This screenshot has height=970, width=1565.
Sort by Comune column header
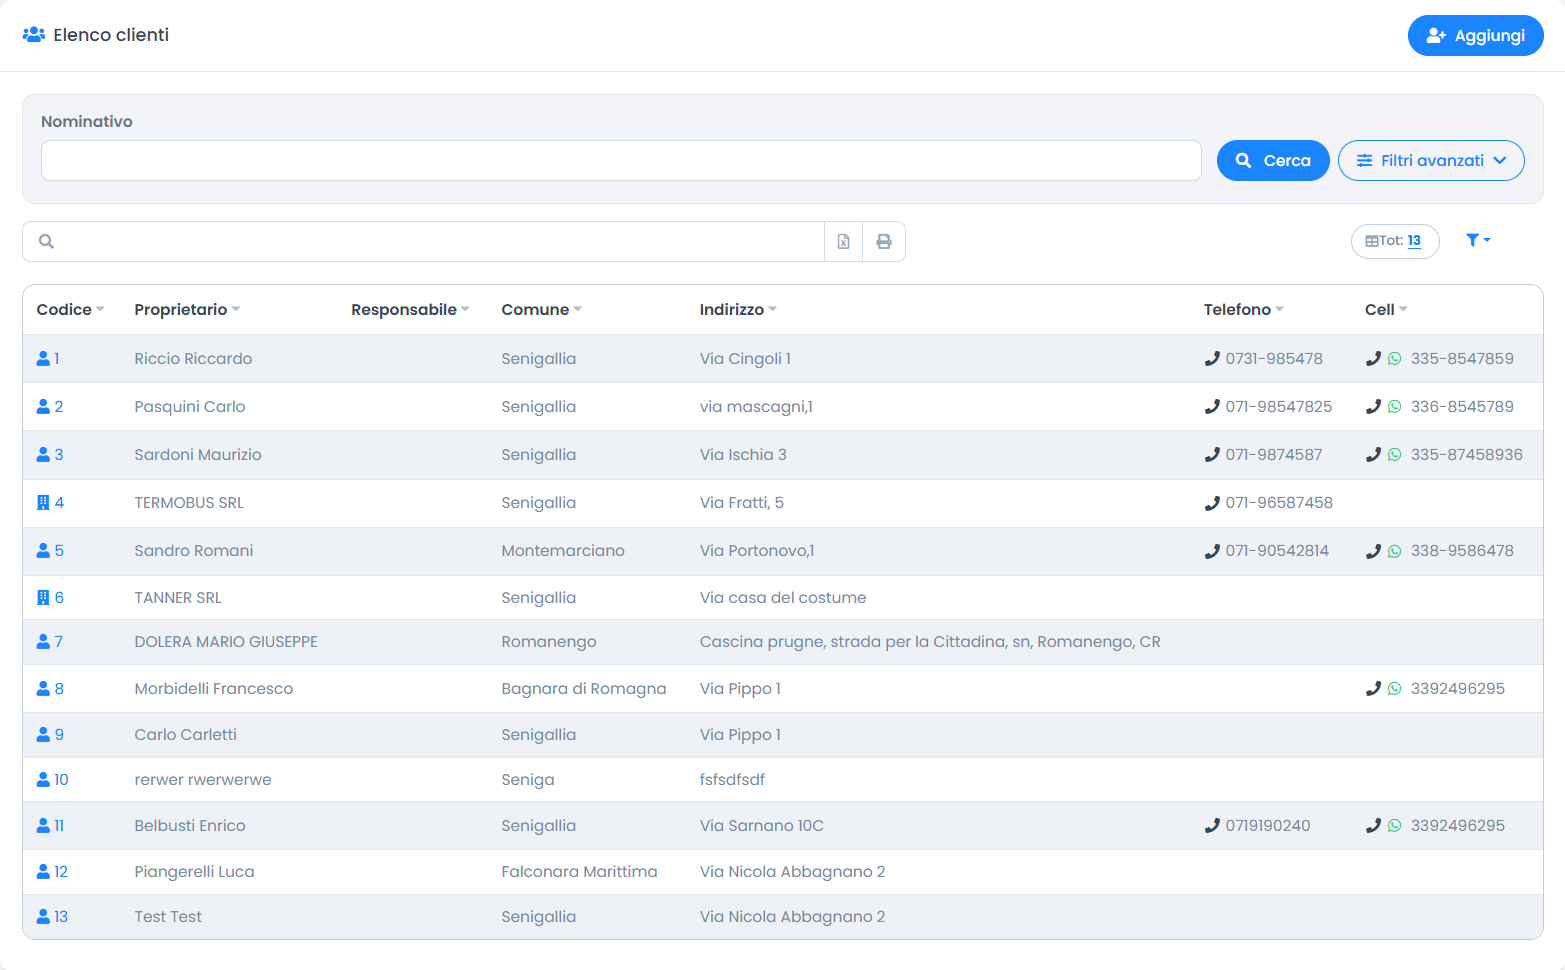pyautogui.click(x=541, y=310)
